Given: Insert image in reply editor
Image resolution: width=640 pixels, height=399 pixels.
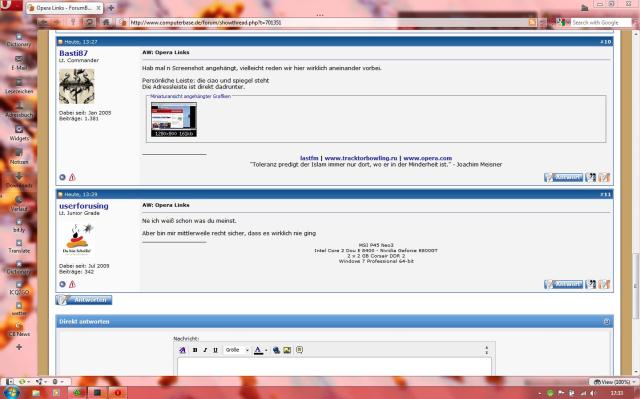Looking at the screenshot, I should [x=287, y=350].
